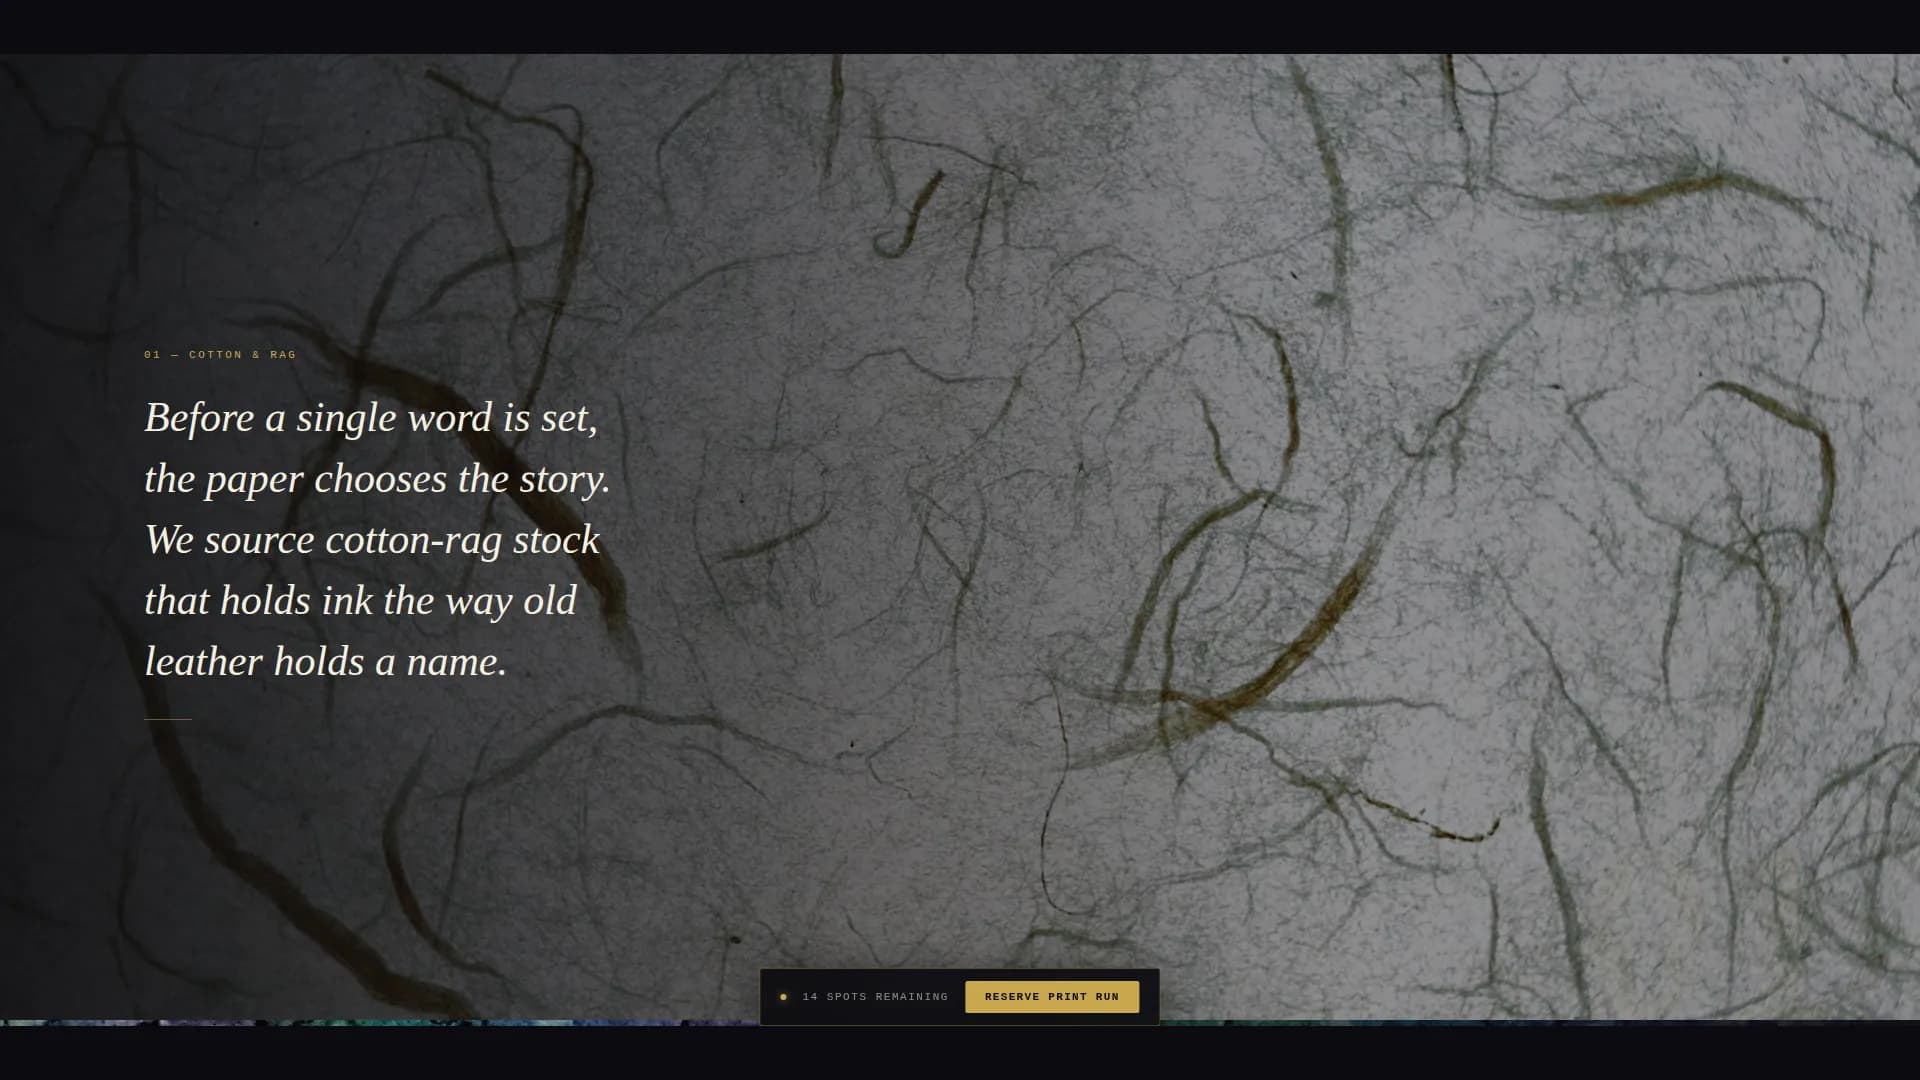This screenshot has width=1920, height=1080.
Task: Click the '01 — Cotton & Rag' section label
Action: pos(220,355)
